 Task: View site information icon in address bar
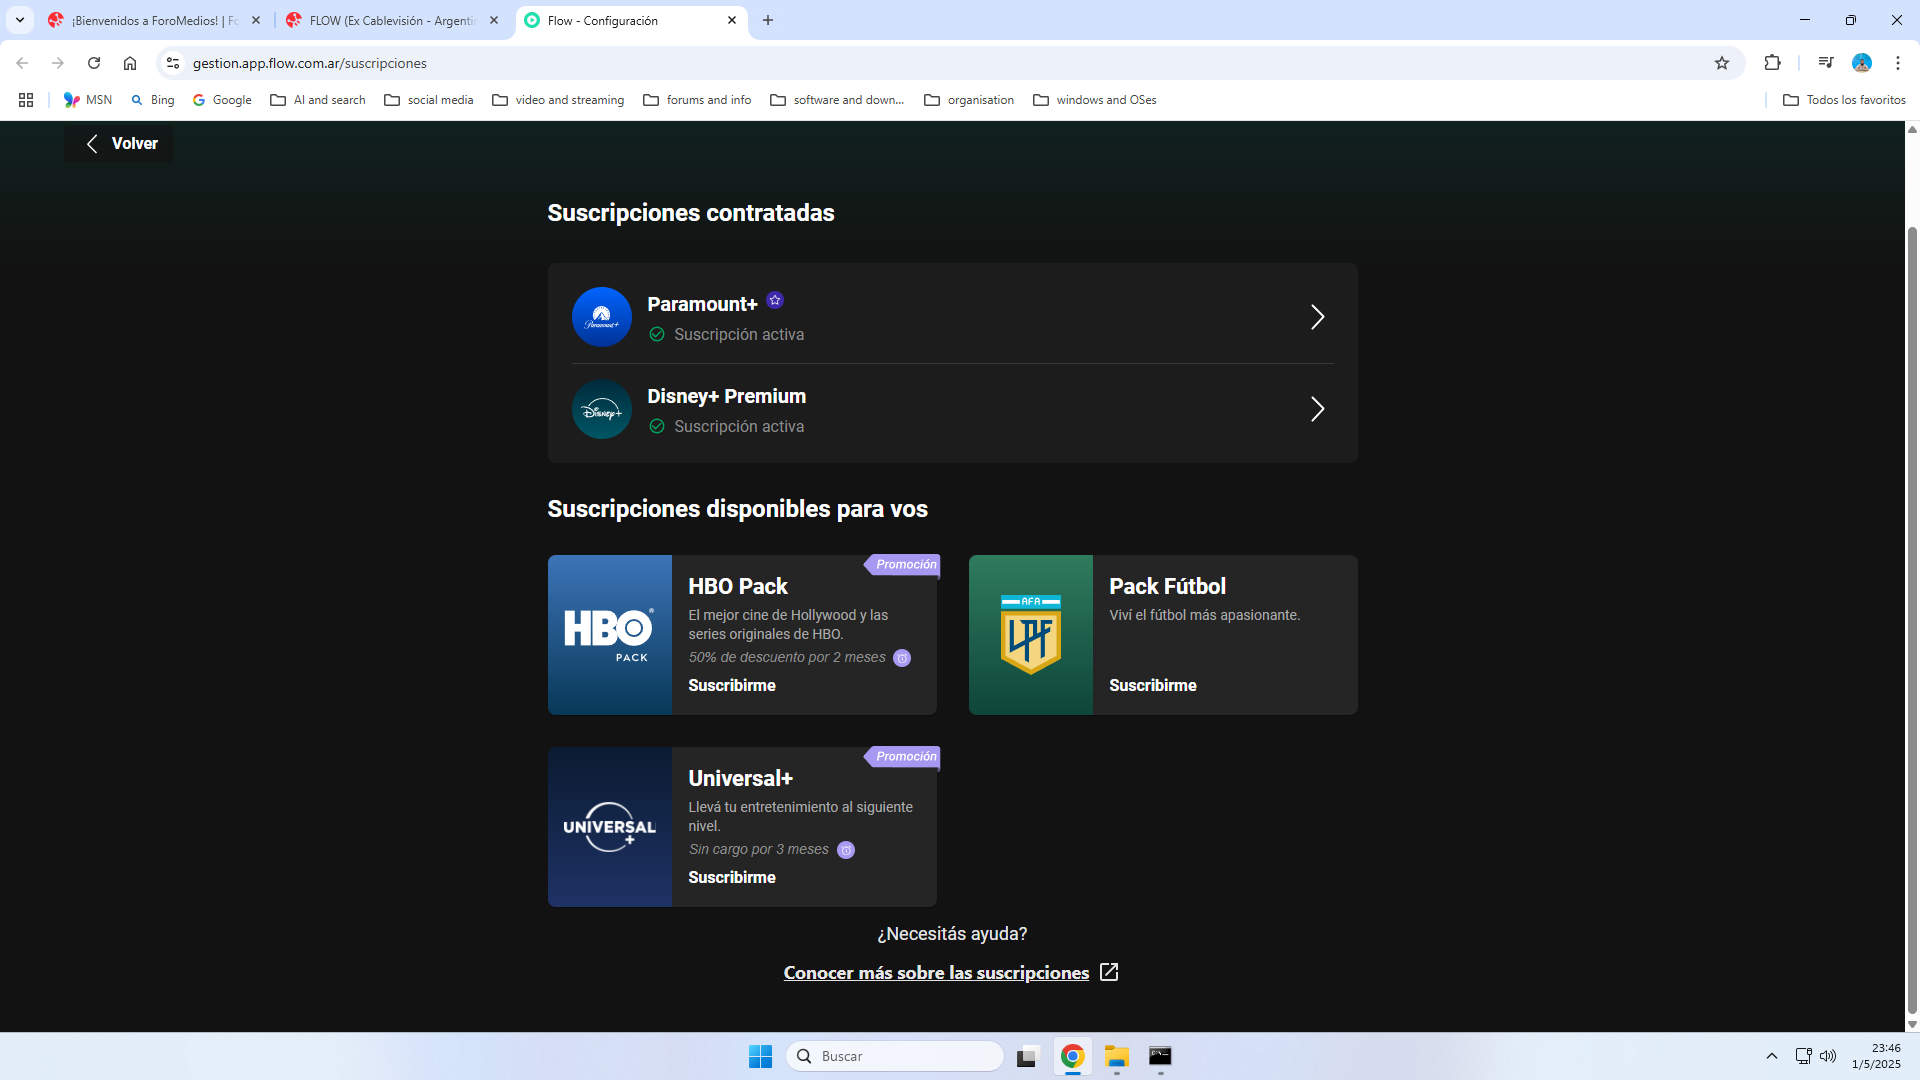point(173,63)
